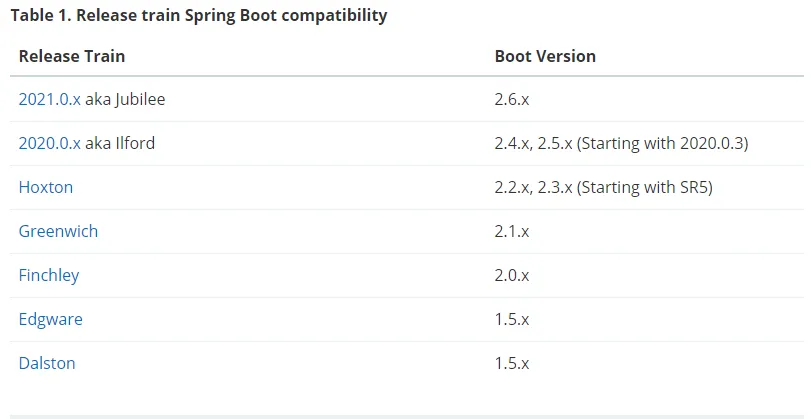This screenshot has width=811, height=419.
Task: Open the 2020.0.x release train link
Action: point(50,143)
